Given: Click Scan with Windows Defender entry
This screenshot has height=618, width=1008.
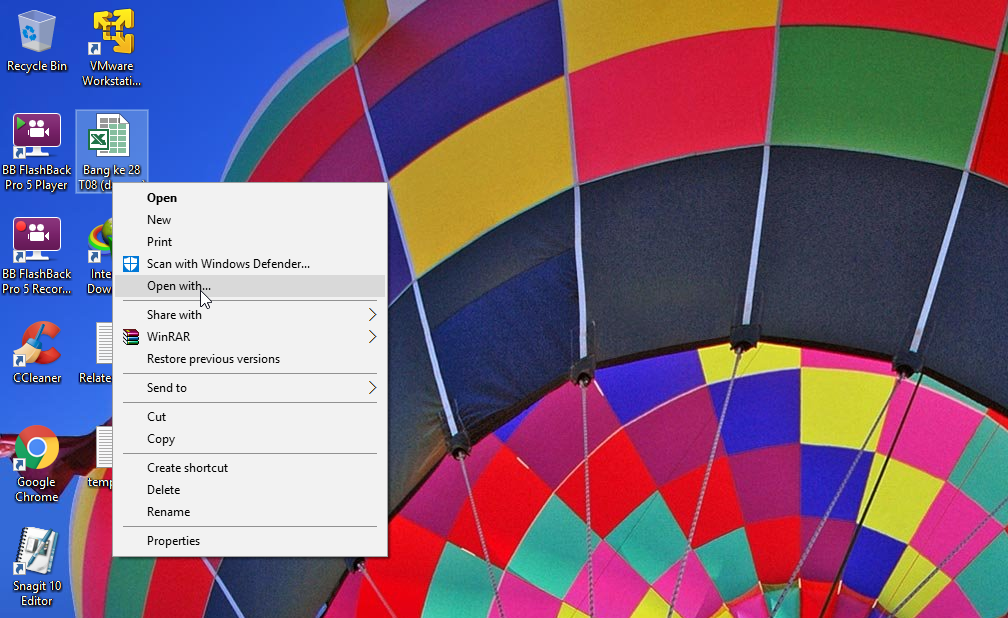Looking at the screenshot, I should point(251,264).
